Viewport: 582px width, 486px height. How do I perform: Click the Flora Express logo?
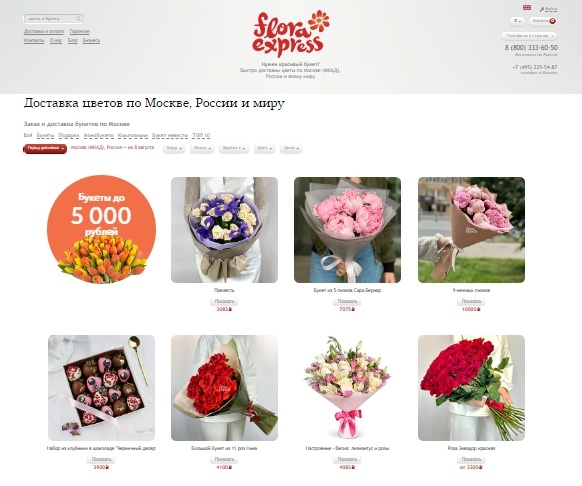(291, 33)
